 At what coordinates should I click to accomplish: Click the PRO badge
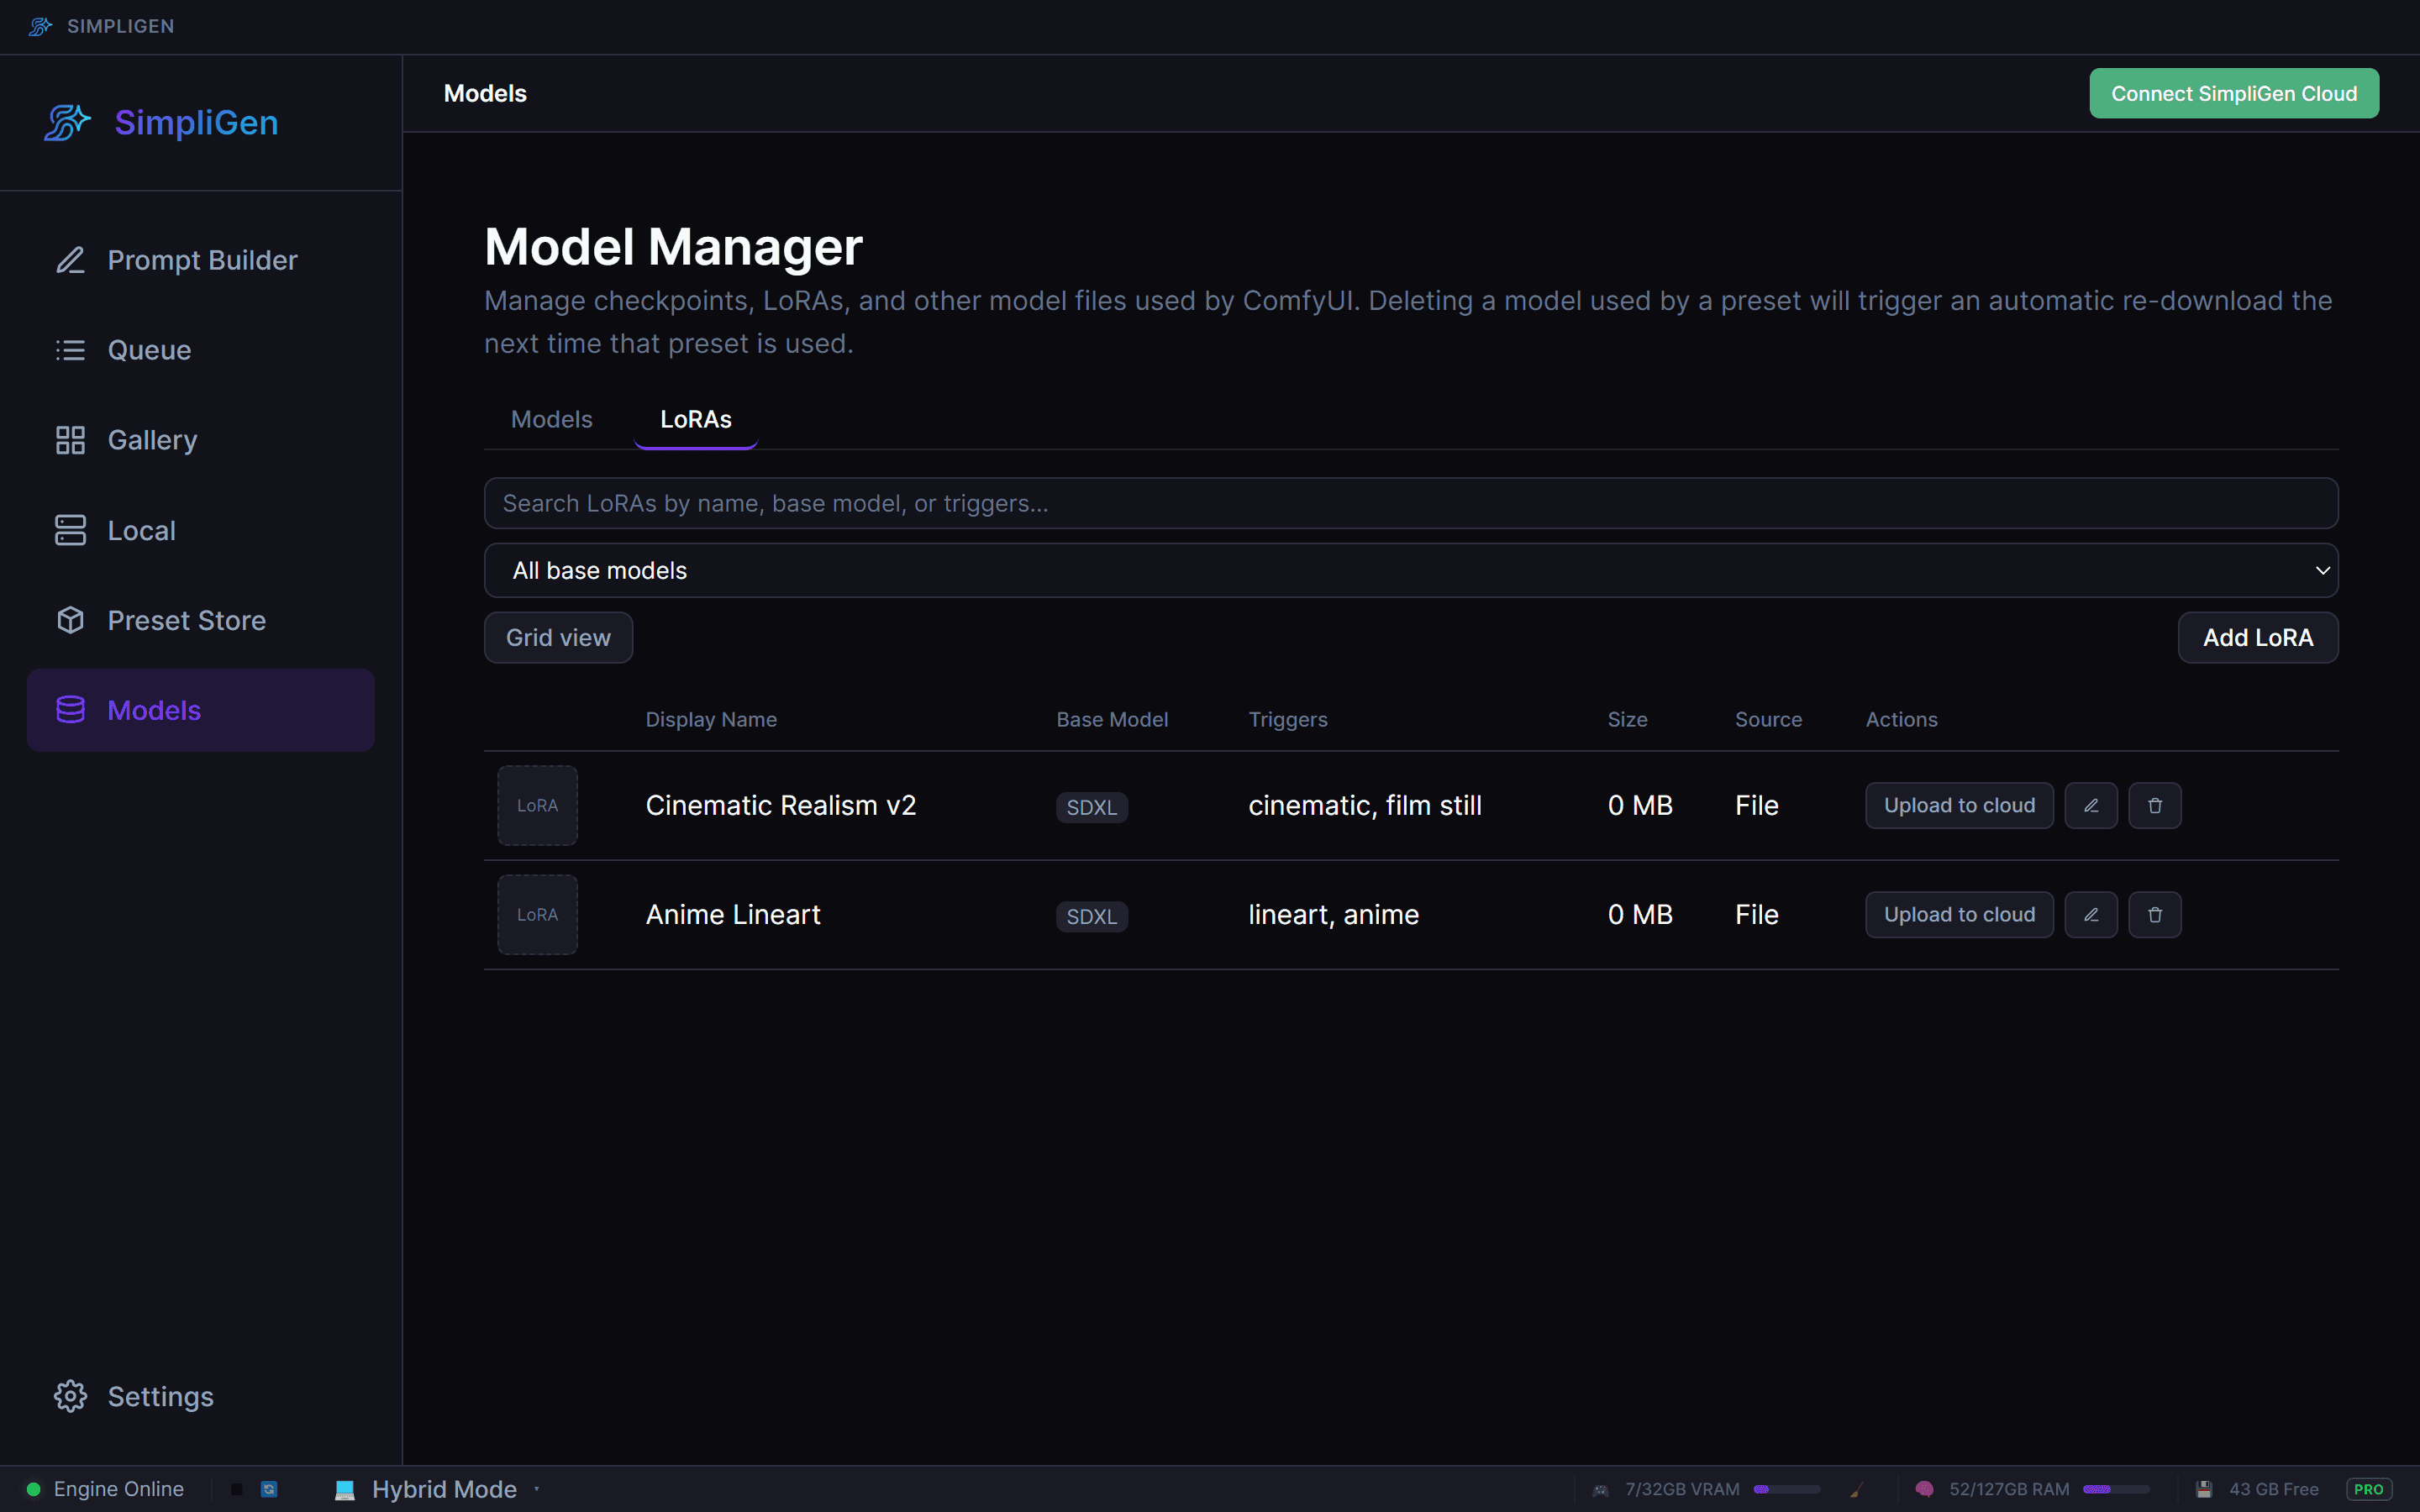click(2369, 1489)
